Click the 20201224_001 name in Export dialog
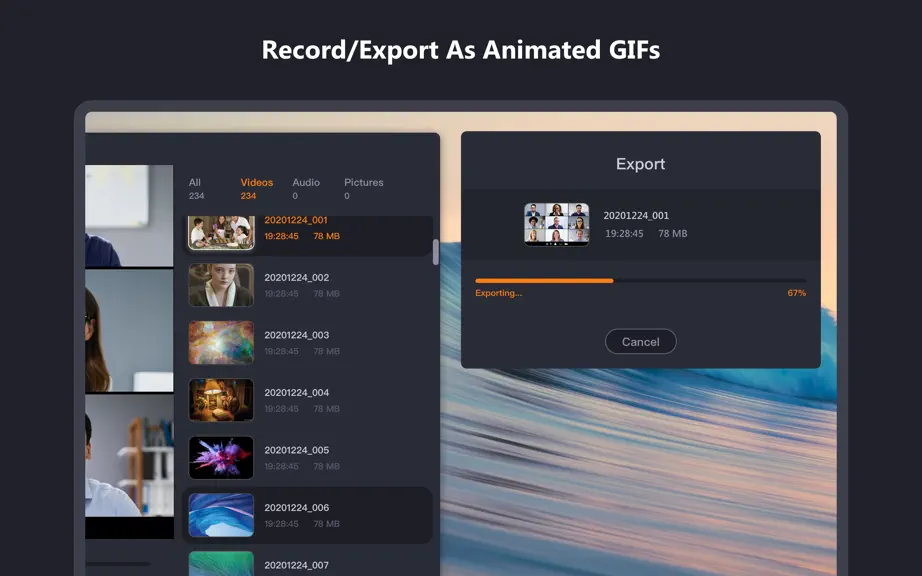 pos(636,216)
